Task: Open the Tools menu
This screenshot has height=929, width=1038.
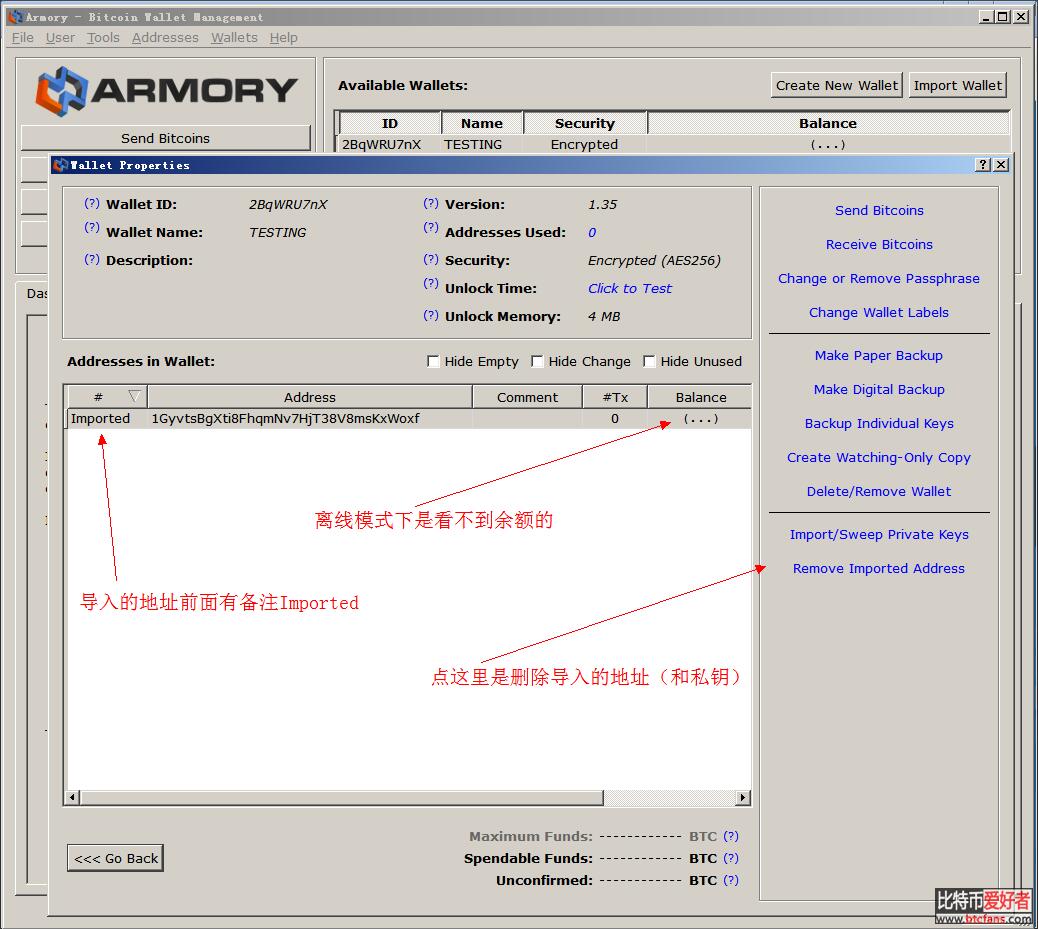Action: click(x=103, y=38)
